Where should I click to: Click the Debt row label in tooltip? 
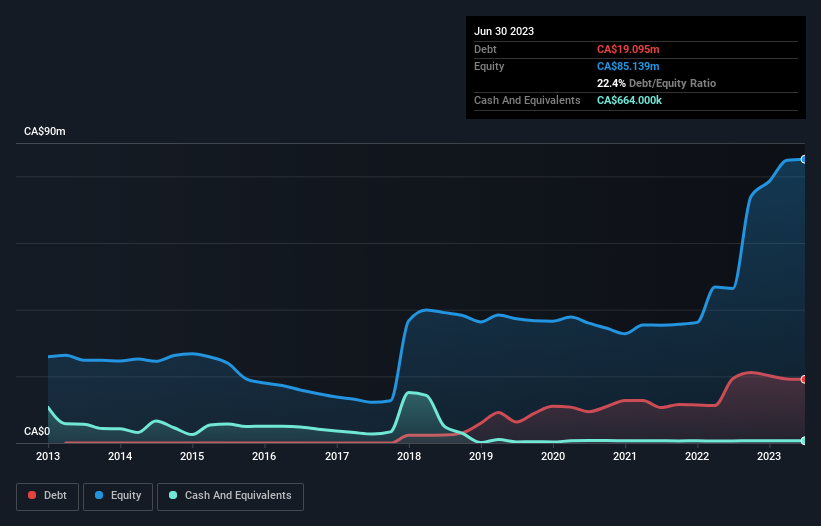pyautogui.click(x=485, y=49)
